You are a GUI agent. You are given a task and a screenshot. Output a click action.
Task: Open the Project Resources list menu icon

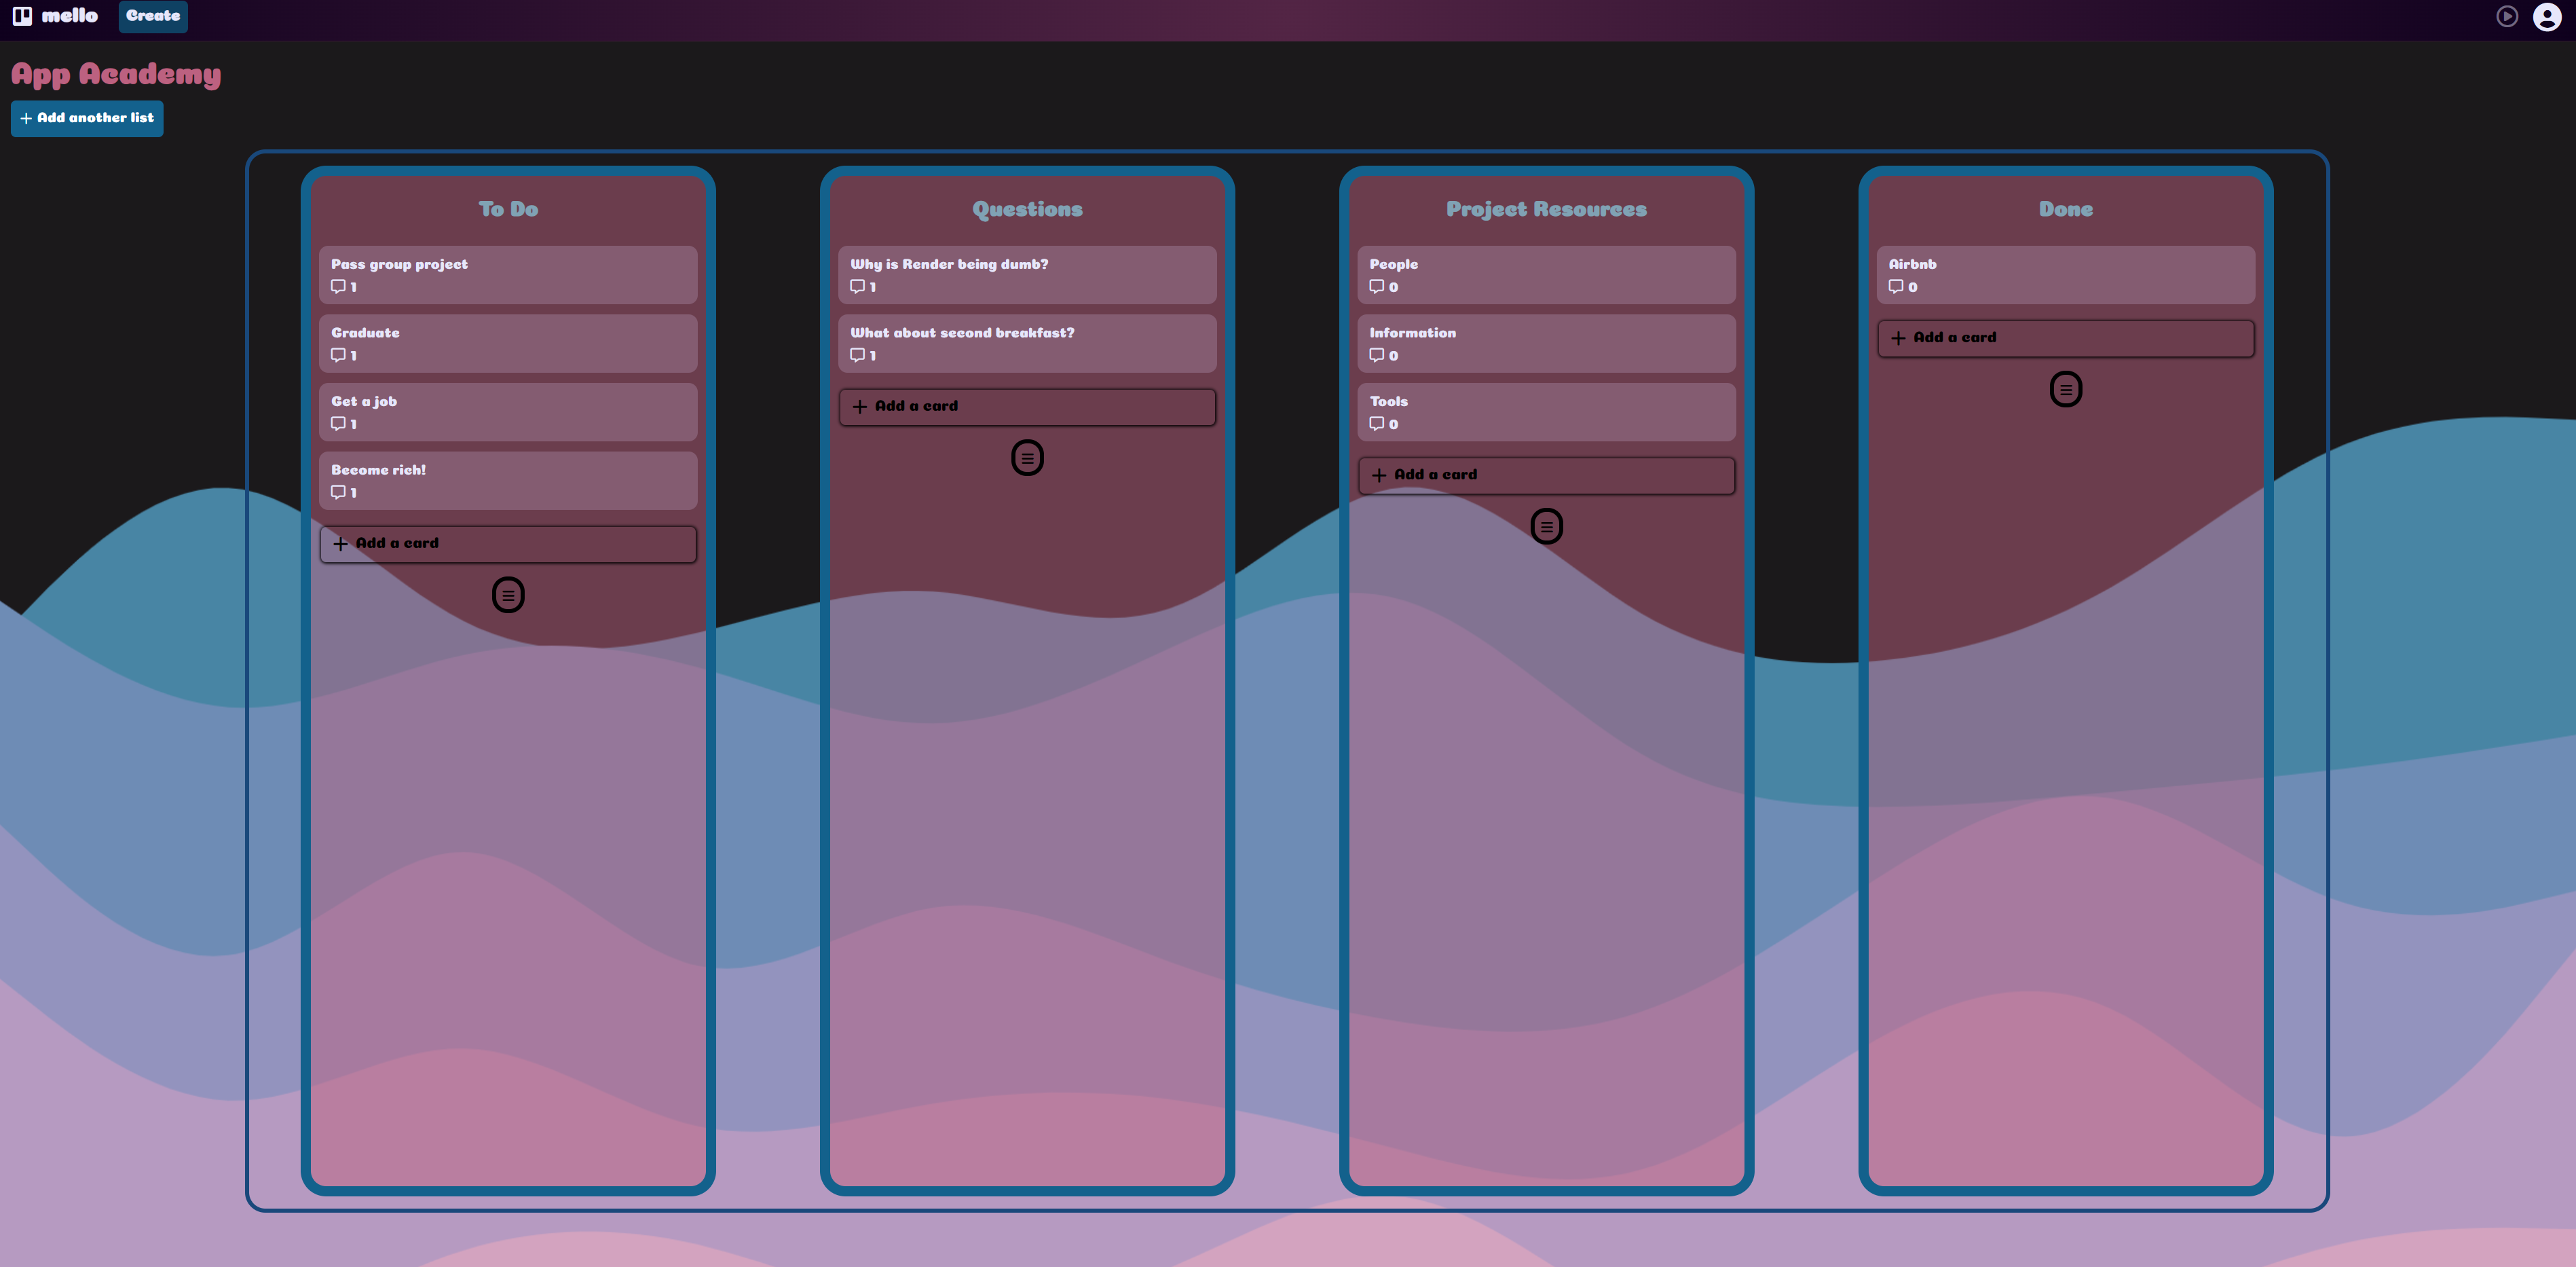pyautogui.click(x=1546, y=526)
